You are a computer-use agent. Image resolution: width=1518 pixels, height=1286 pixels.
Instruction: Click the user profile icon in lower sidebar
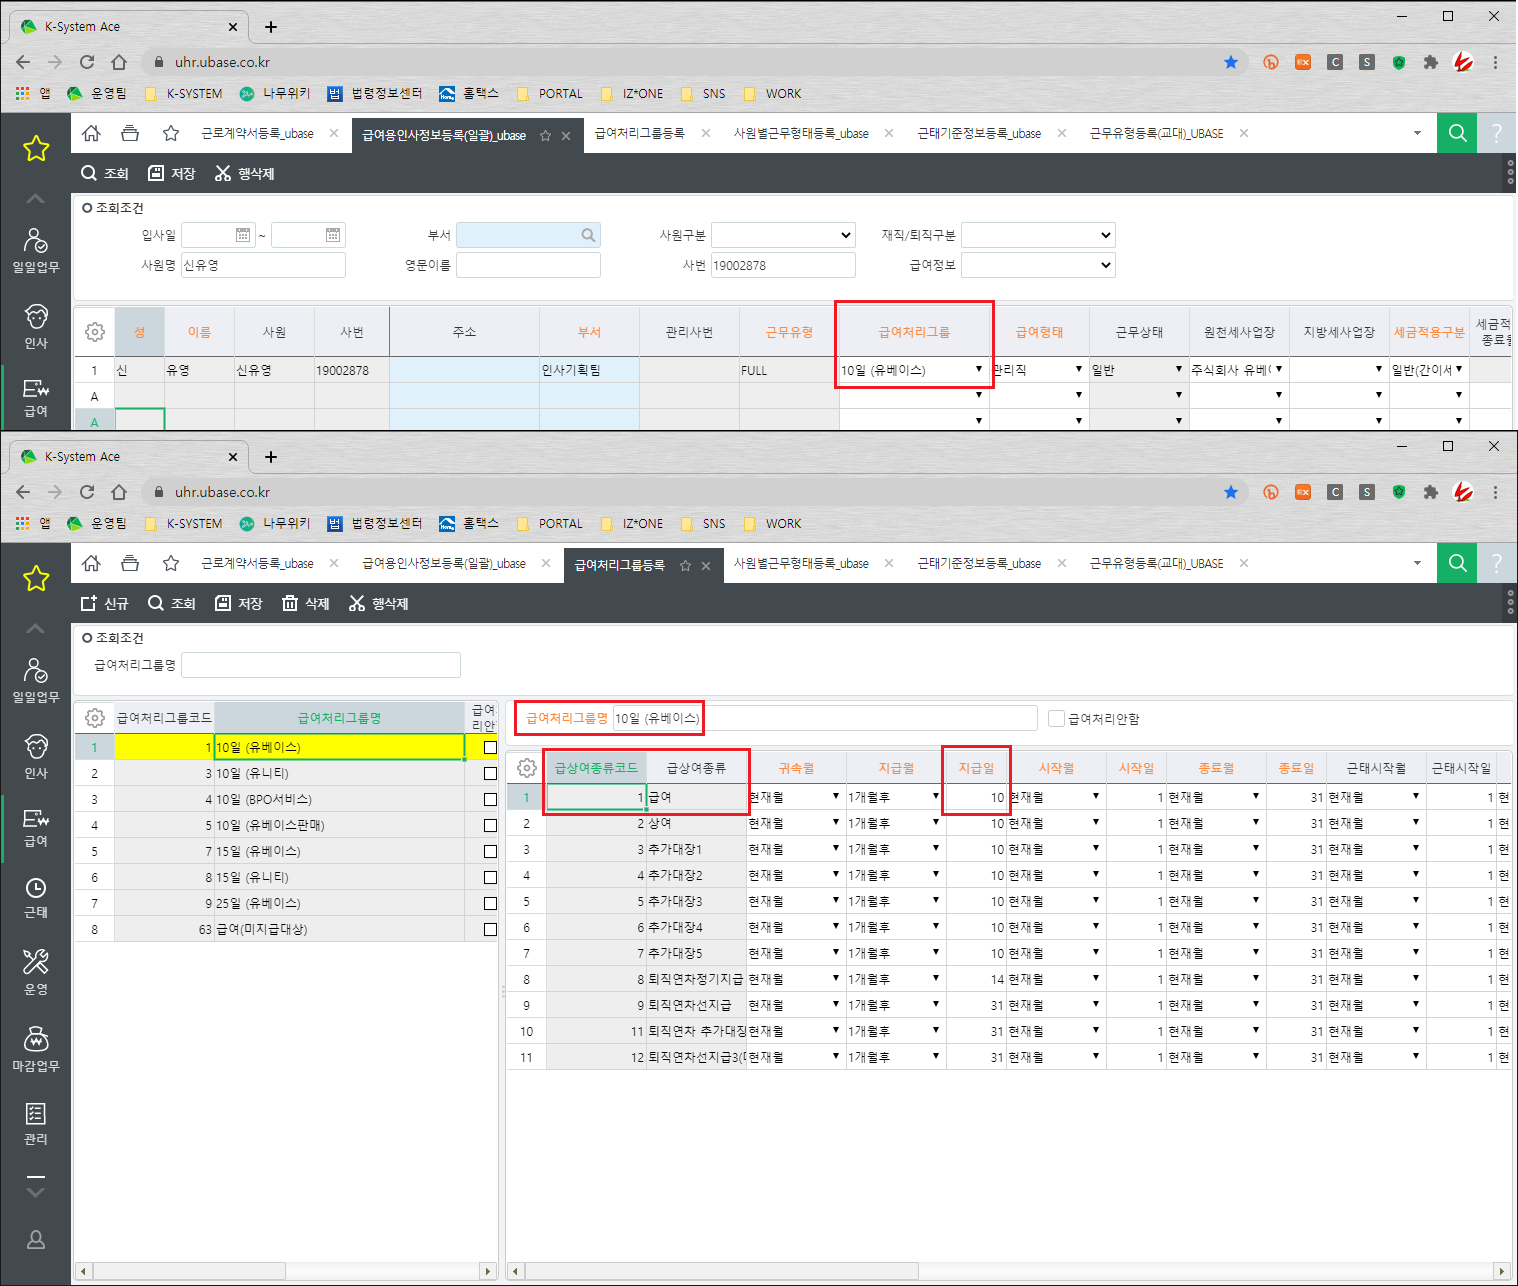(x=36, y=1240)
